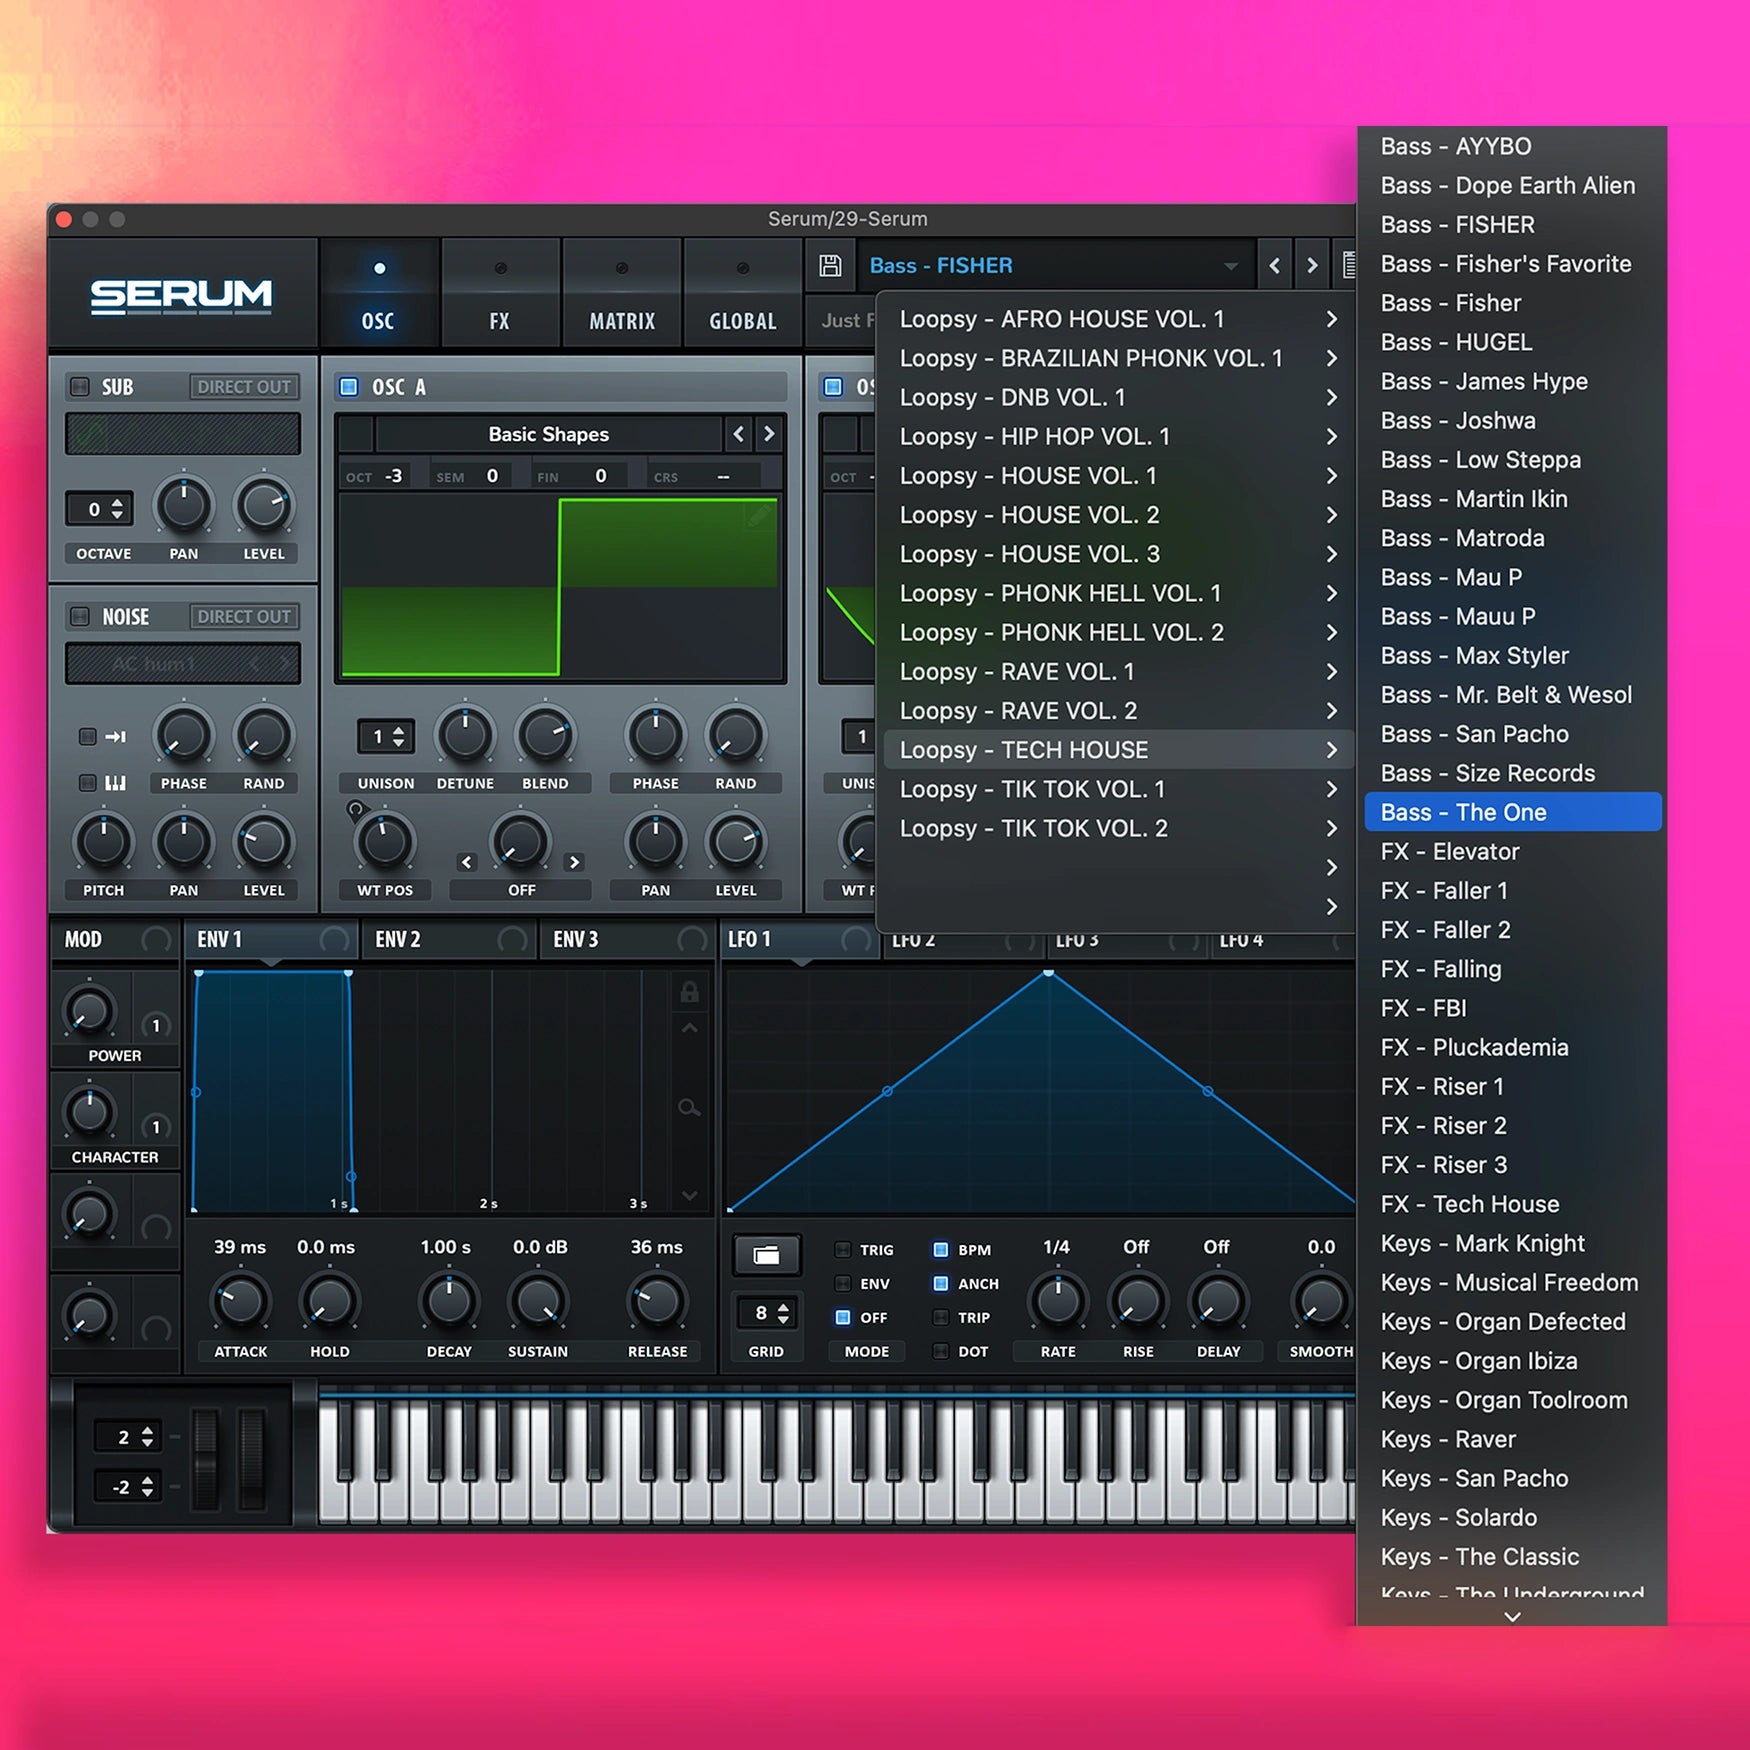Go to next preset with right arrow
1750x1750 pixels.
1312,266
